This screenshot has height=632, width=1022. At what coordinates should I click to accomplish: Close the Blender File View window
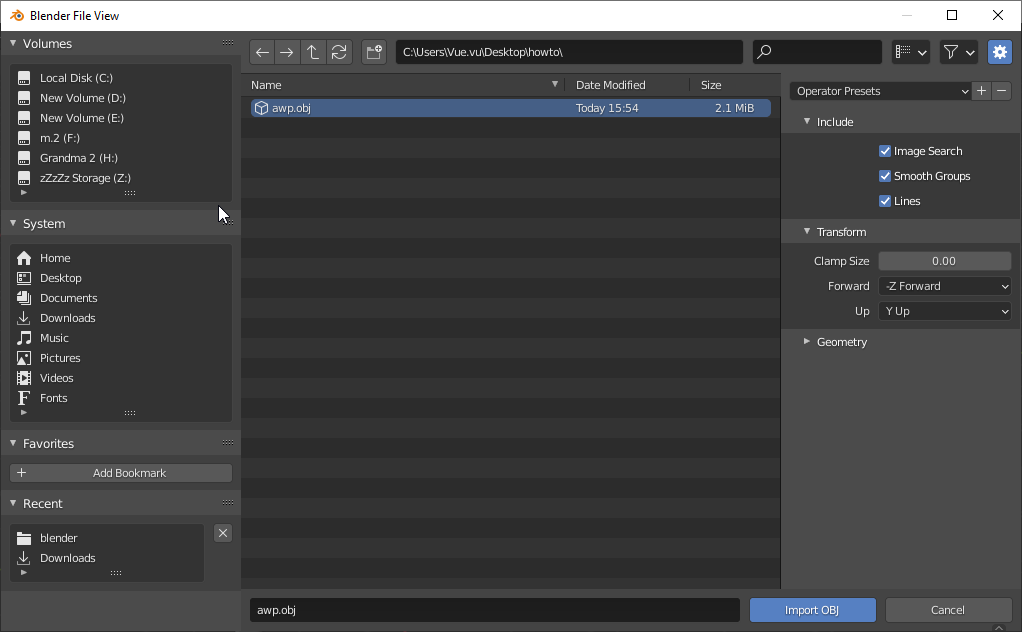998,15
